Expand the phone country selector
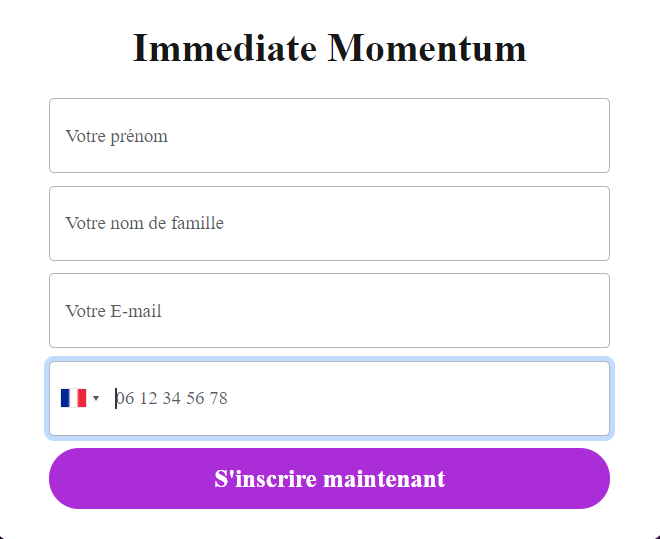660x539 pixels. coord(80,398)
